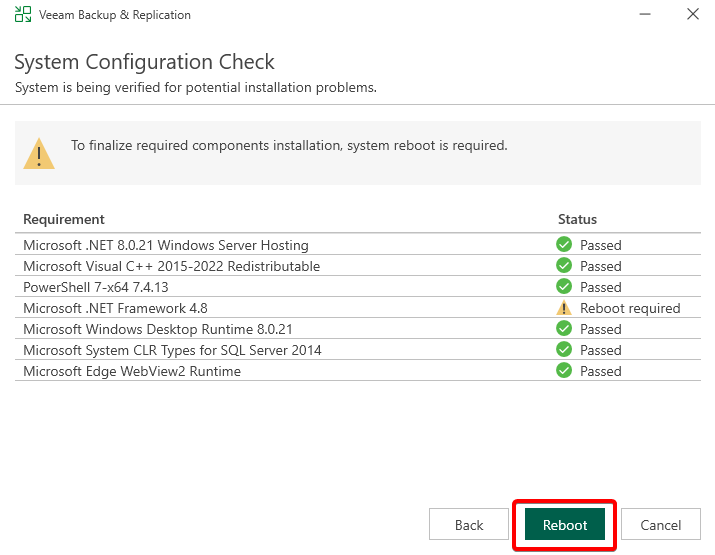Click green check icon for Edge WebView2 Runtime

tap(564, 371)
